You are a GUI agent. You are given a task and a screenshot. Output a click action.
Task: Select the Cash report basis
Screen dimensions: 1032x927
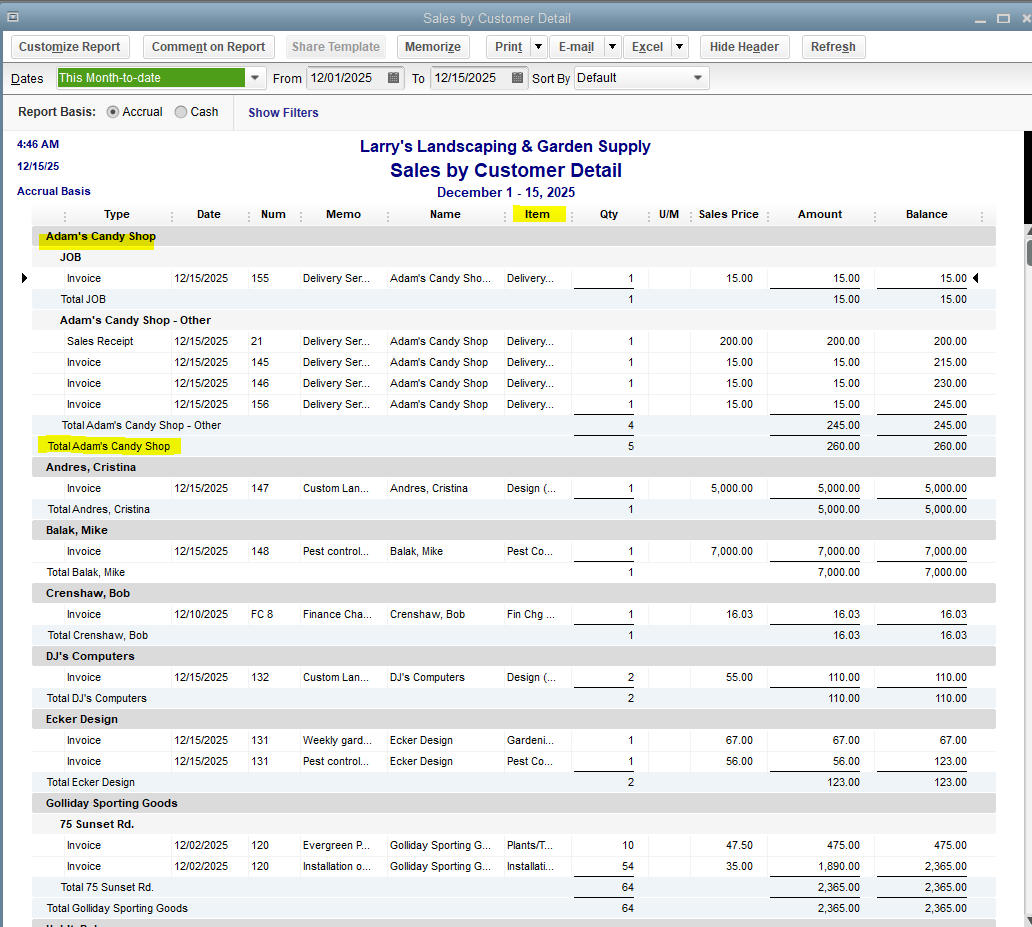tap(181, 112)
